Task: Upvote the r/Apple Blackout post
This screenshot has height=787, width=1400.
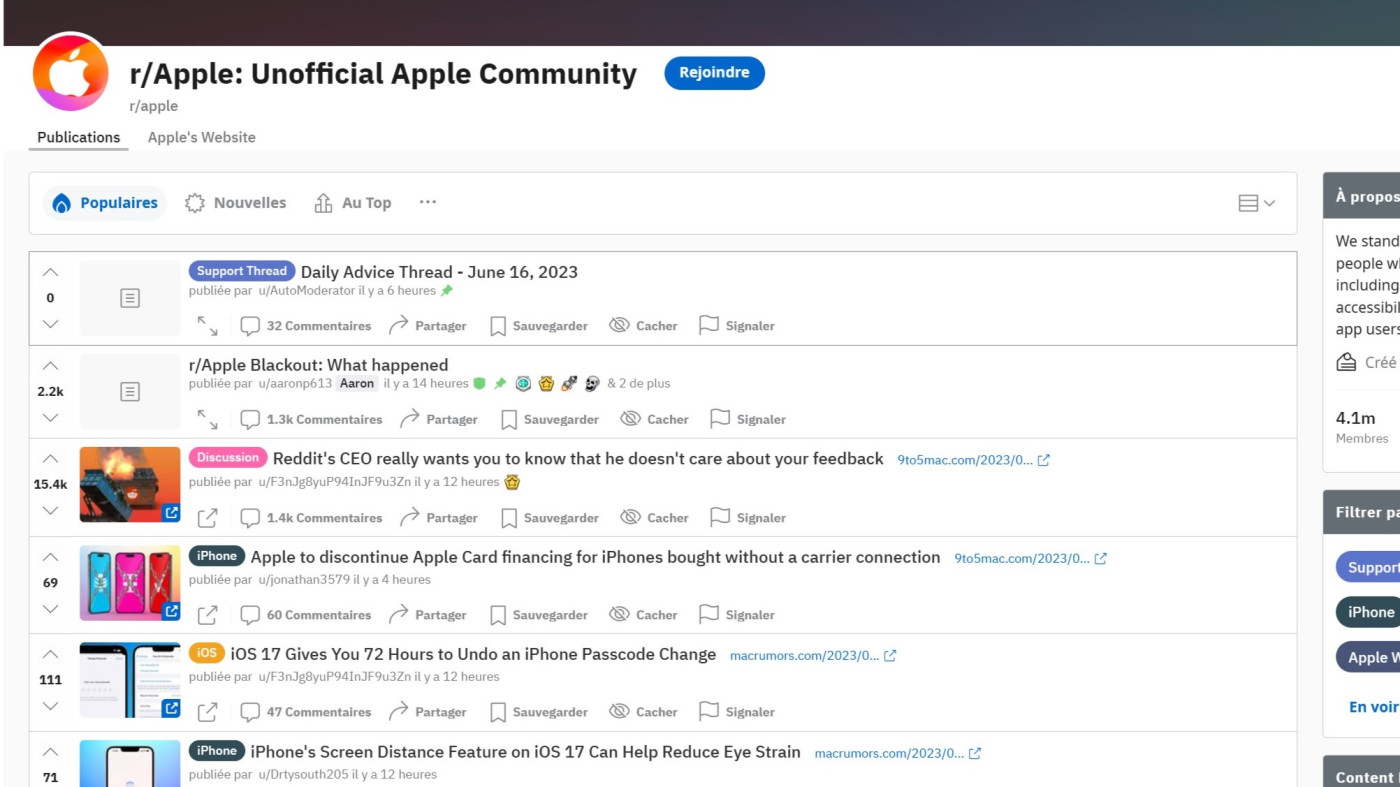Action: 50,366
